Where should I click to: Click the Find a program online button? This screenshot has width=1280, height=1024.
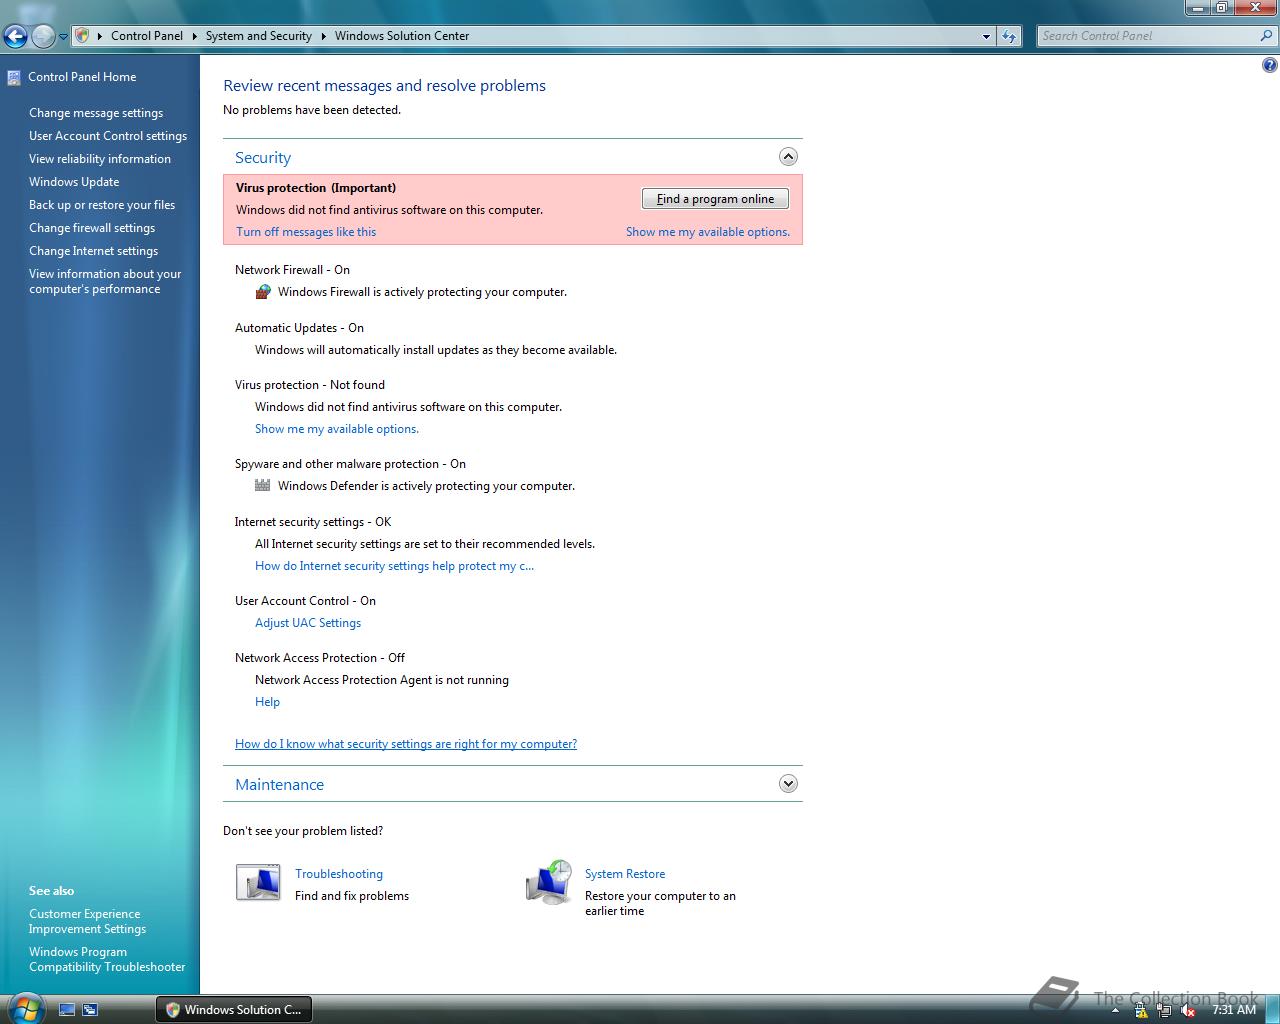pos(715,199)
